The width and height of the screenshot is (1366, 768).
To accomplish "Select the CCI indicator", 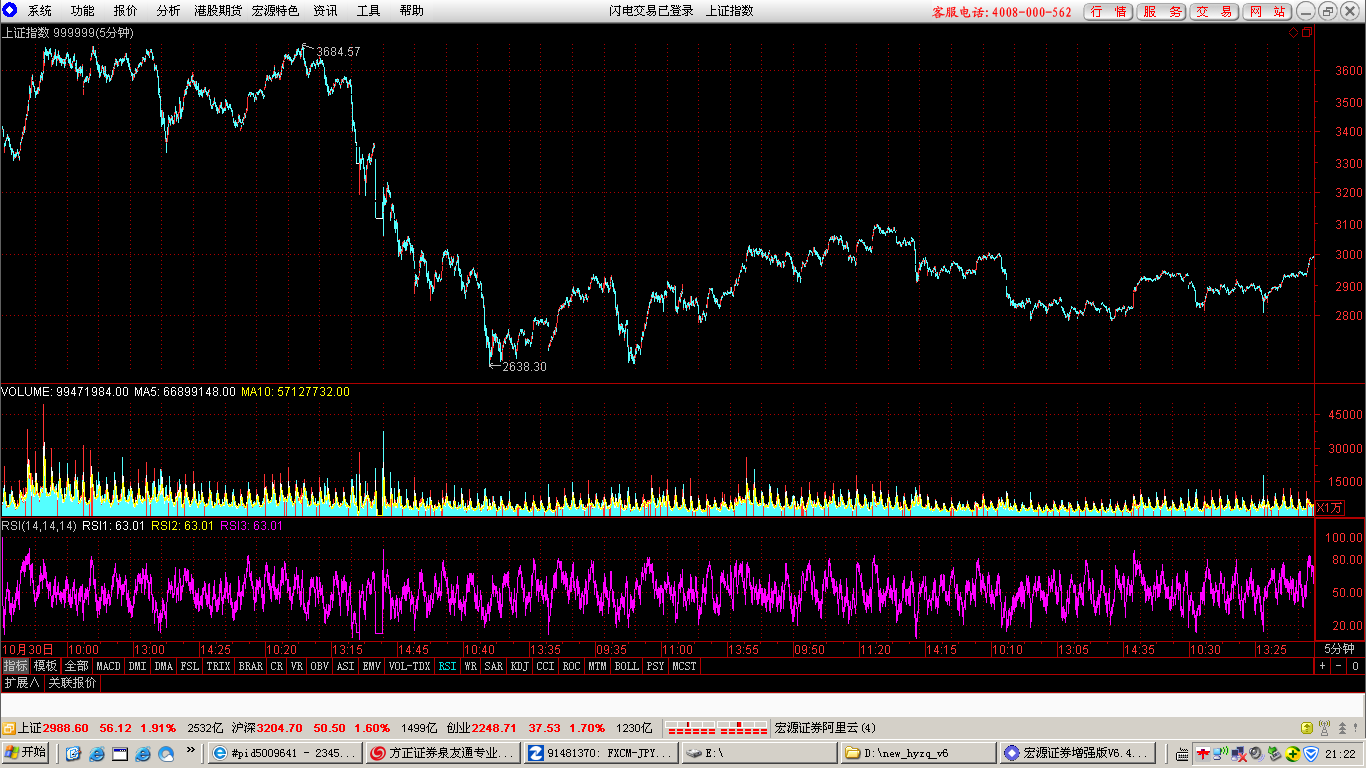I will (545, 666).
